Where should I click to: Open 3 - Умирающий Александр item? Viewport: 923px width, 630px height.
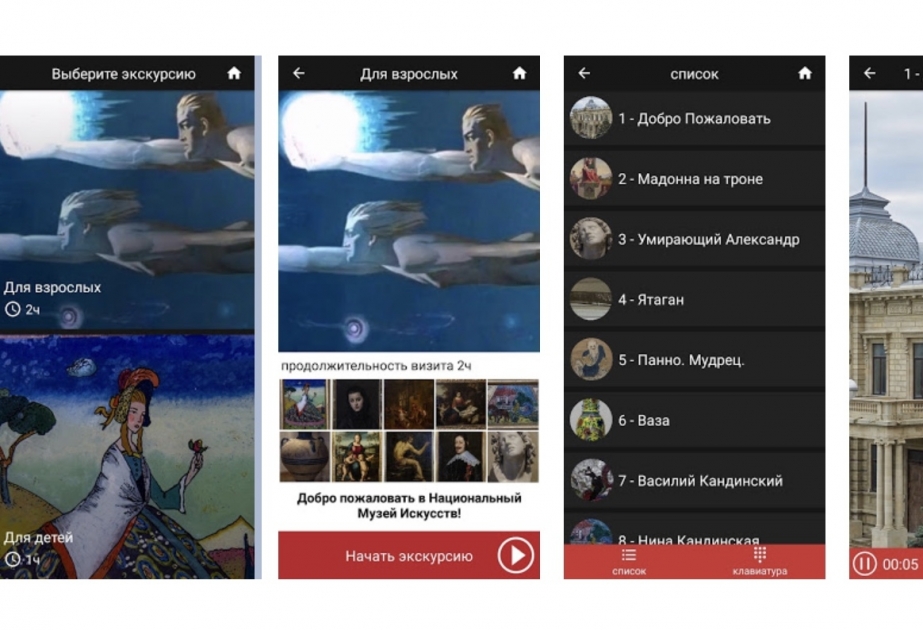[x=695, y=239]
